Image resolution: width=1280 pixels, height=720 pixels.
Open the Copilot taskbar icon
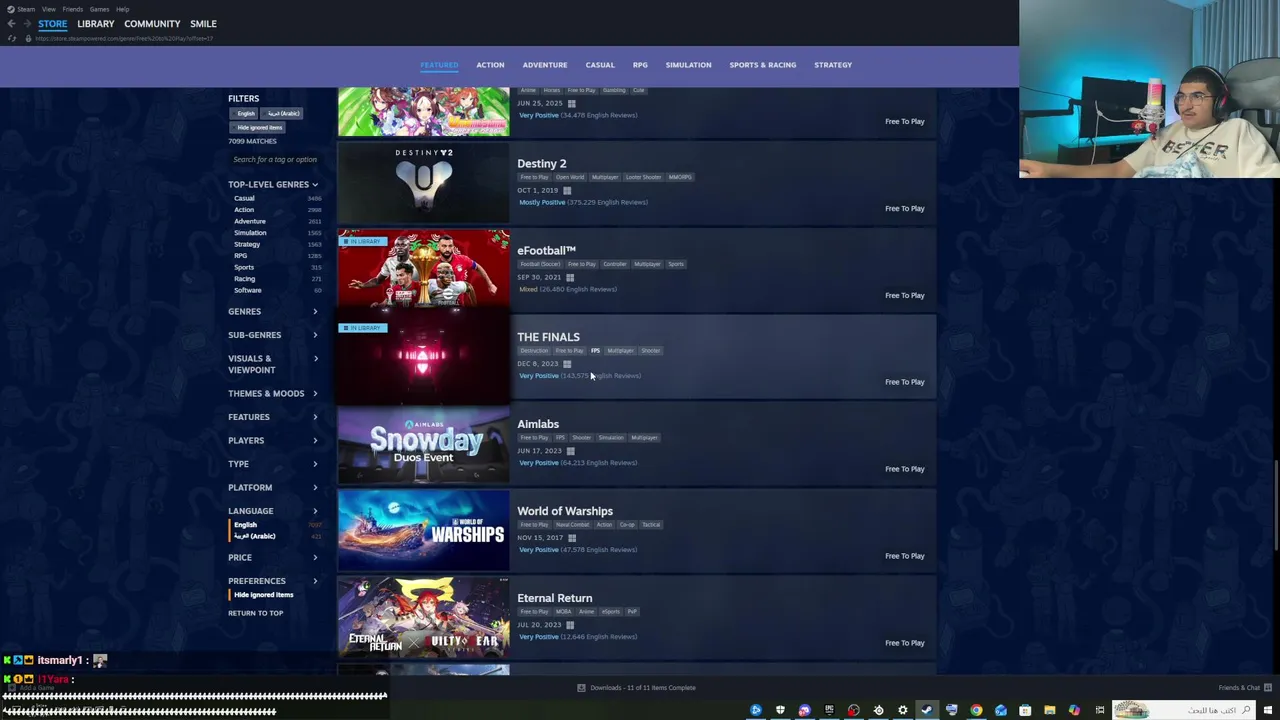(x=1074, y=710)
